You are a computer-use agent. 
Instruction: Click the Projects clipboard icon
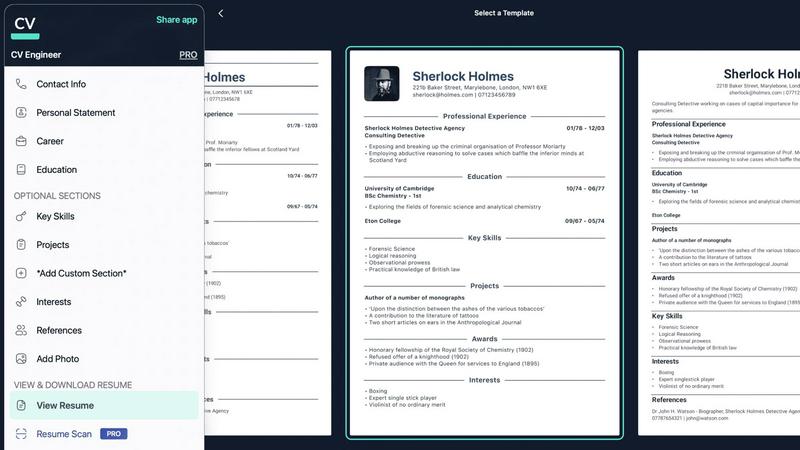21,245
